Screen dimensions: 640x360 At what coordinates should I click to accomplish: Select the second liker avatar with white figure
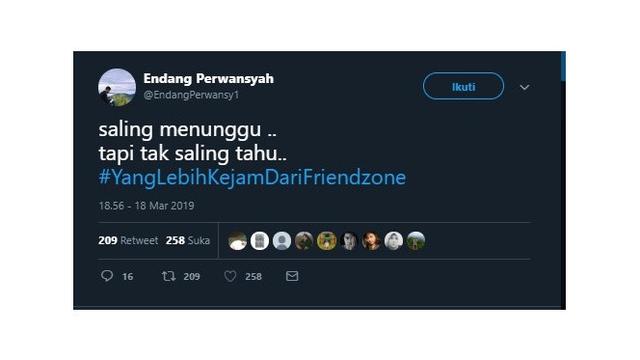pos(260,241)
